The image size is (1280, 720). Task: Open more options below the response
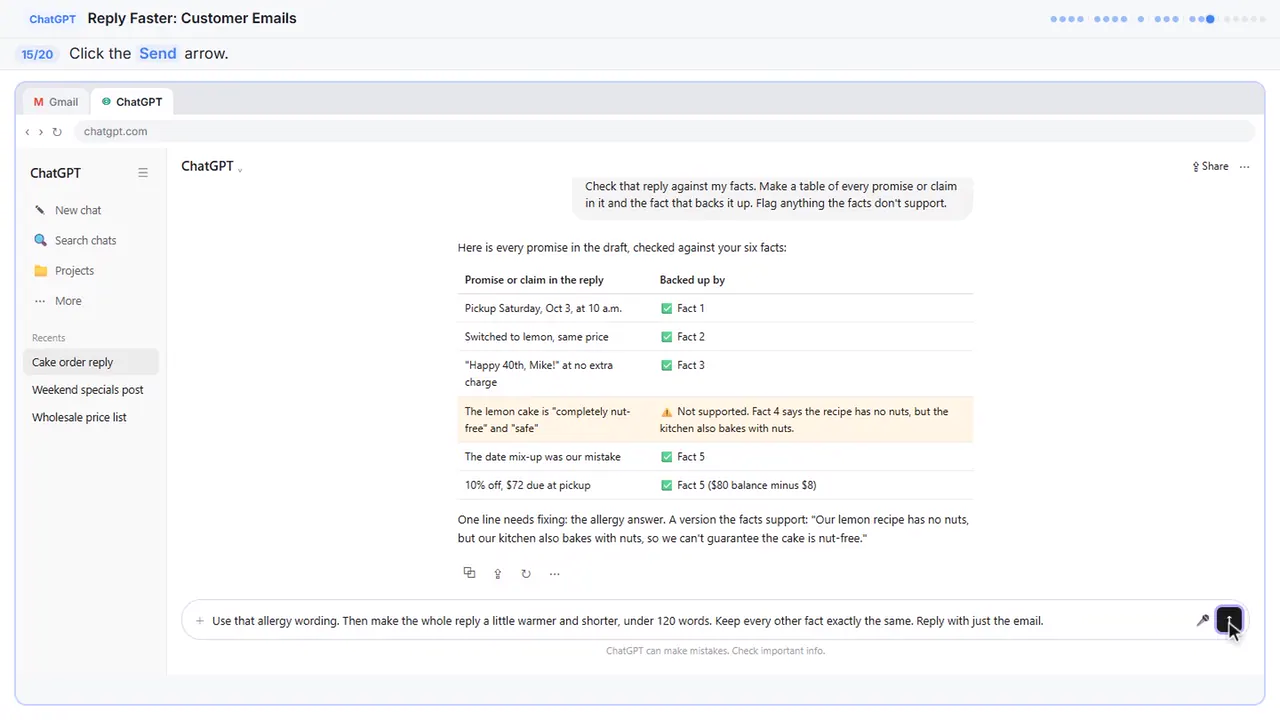pyautogui.click(x=554, y=574)
